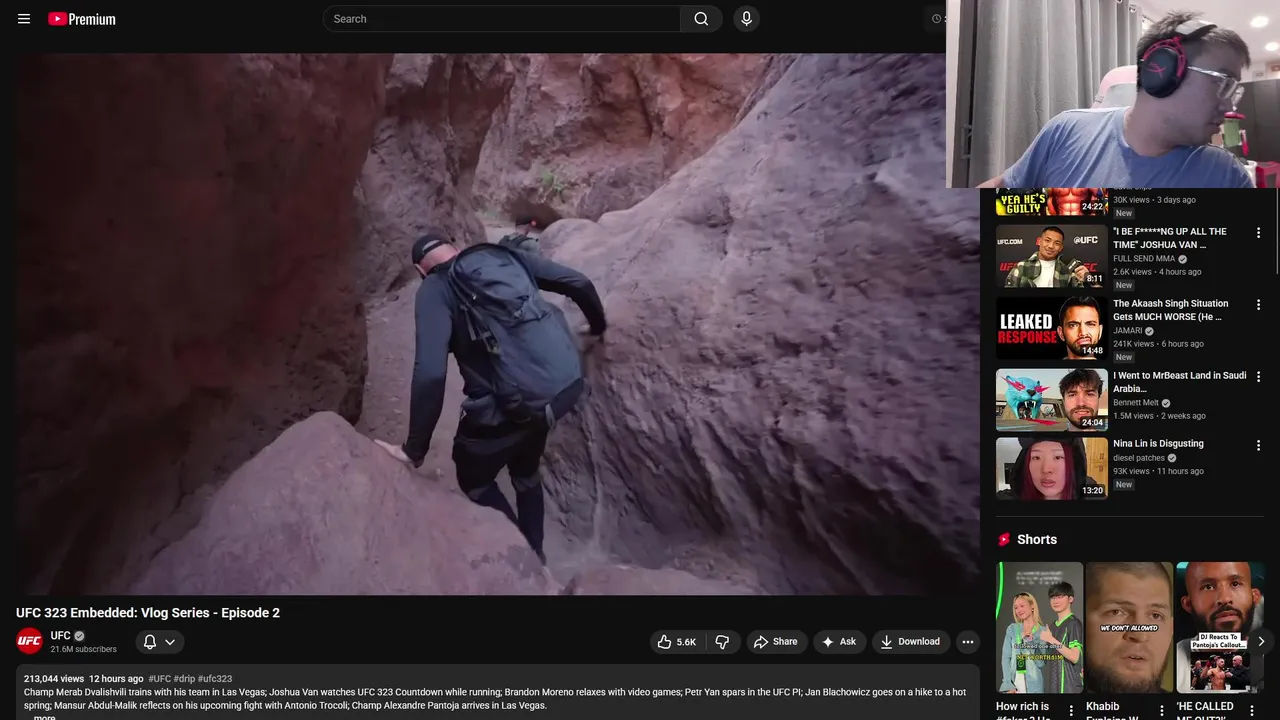The width and height of the screenshot is (1280, 720).
Task: Open the hamburger guide menu
Action: coord(24,19)
